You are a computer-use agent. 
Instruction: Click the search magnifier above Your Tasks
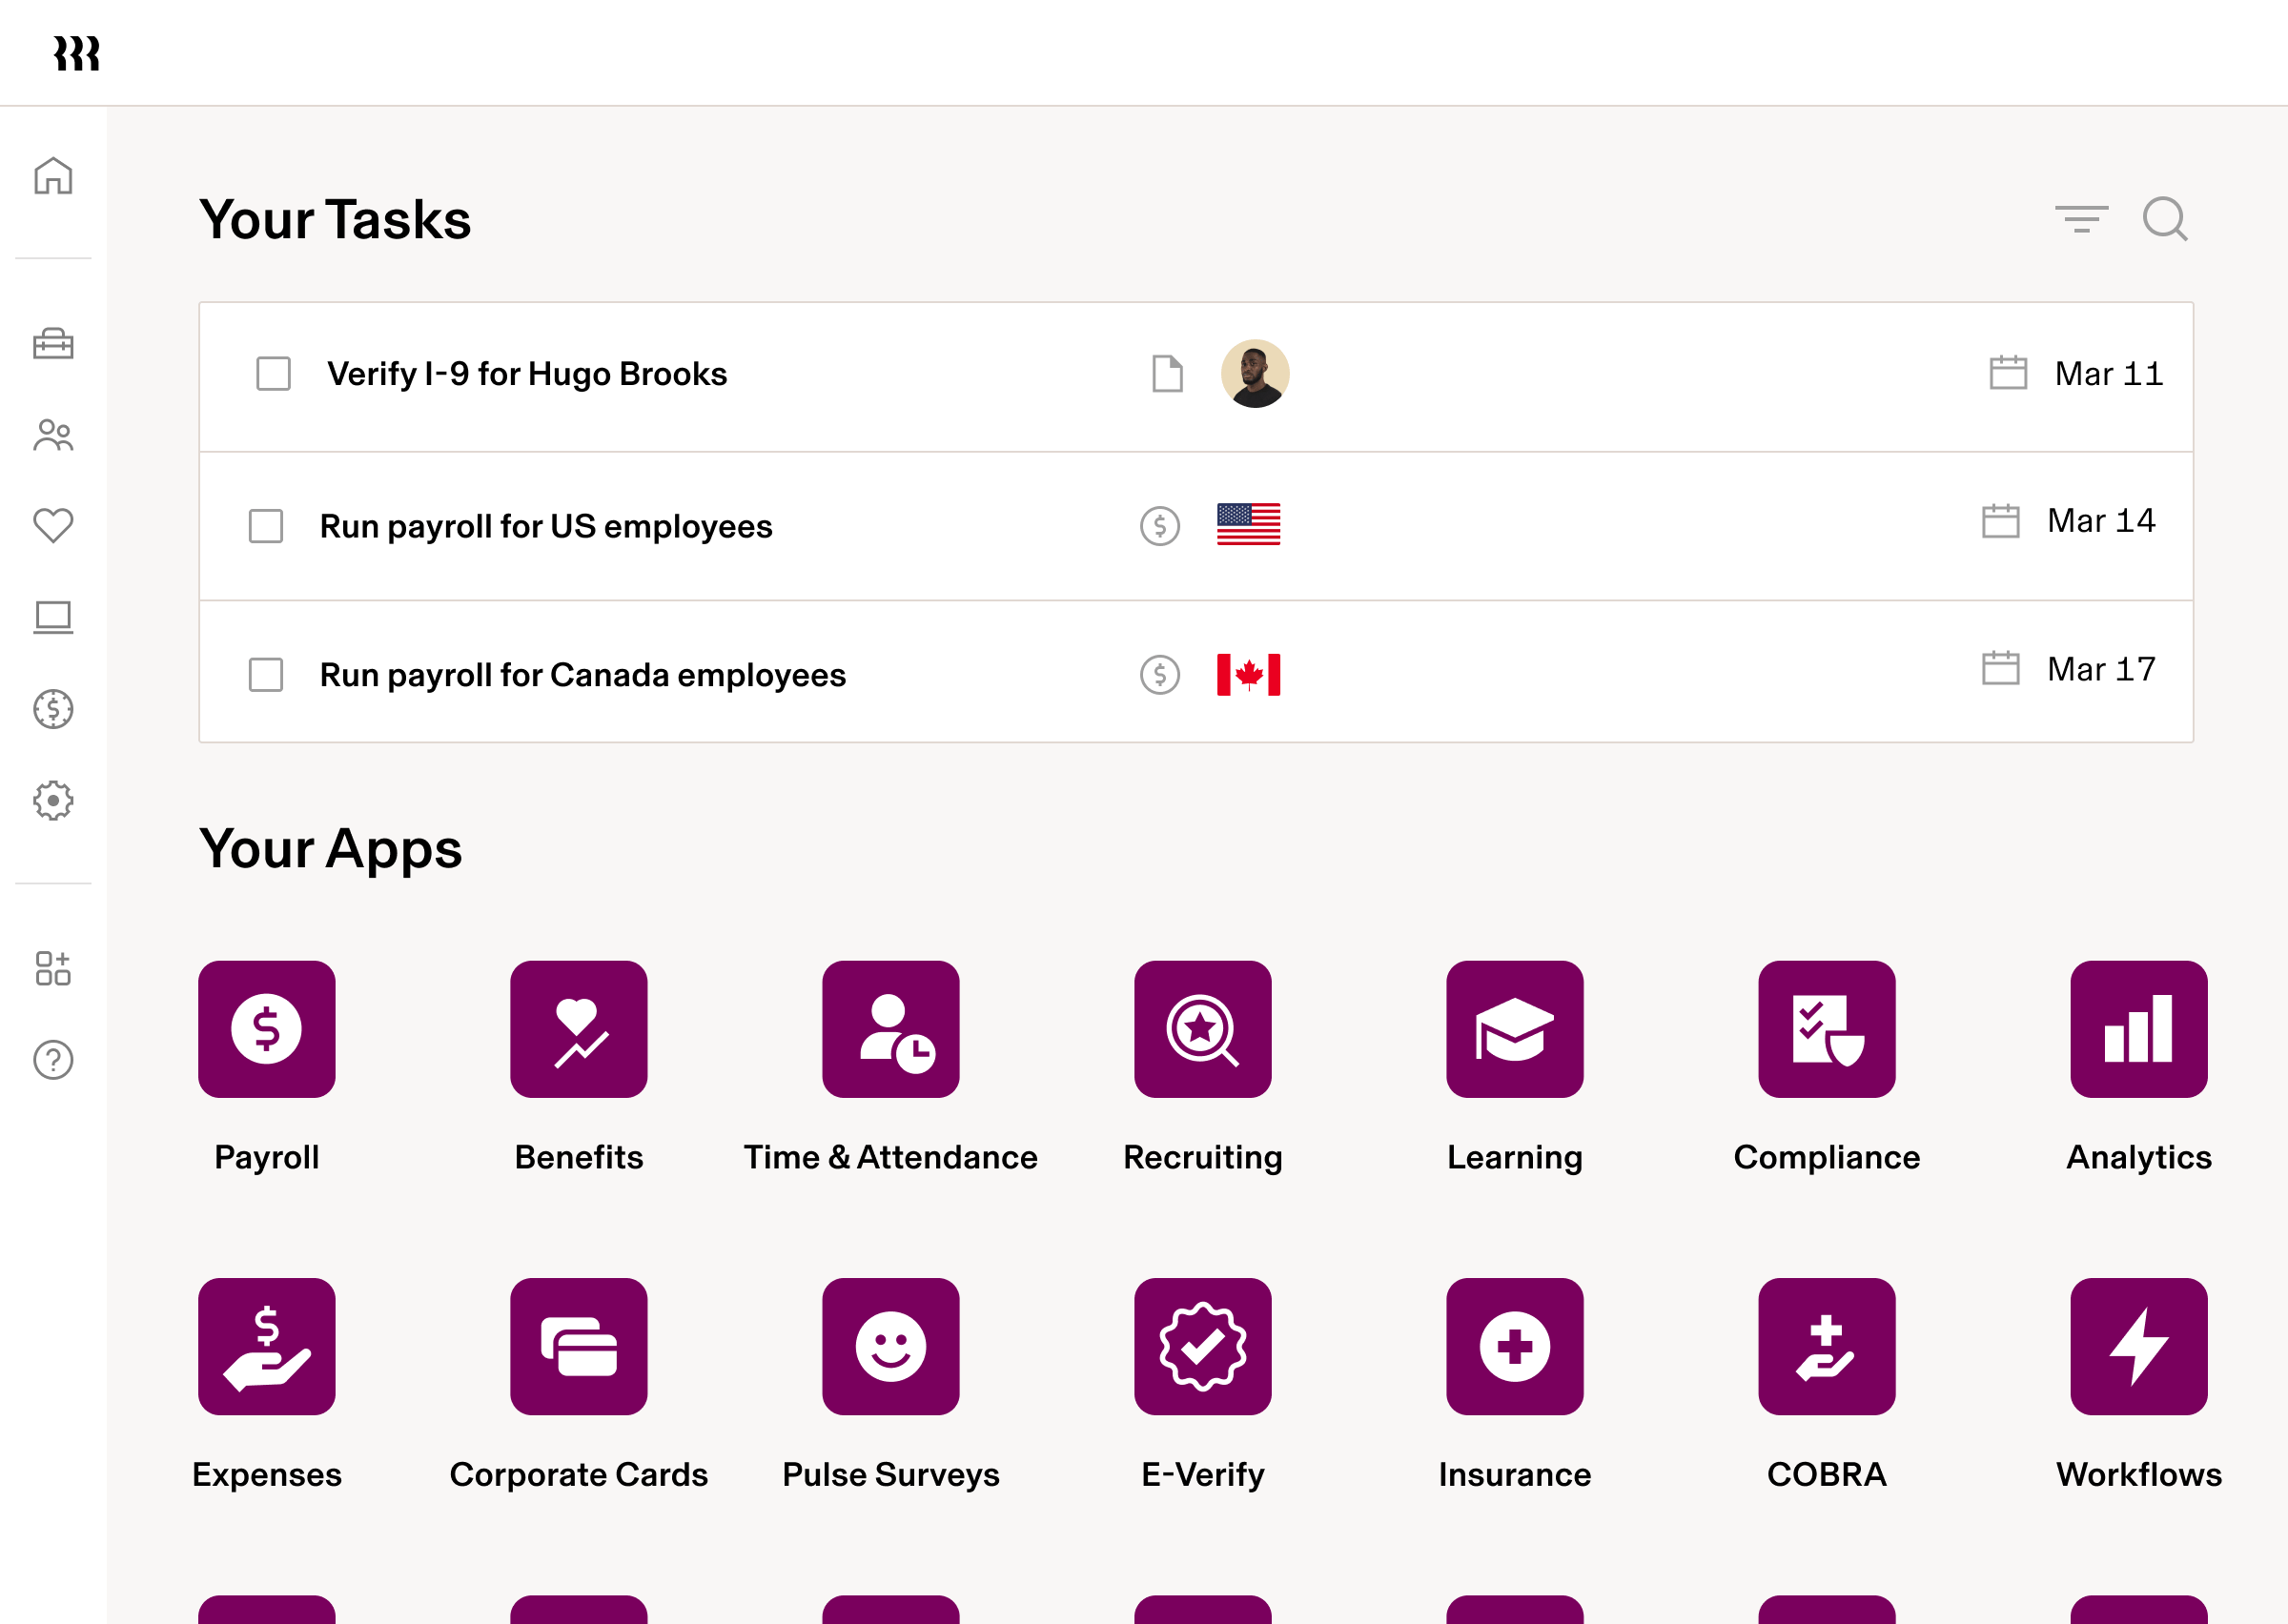(2165, 219)
